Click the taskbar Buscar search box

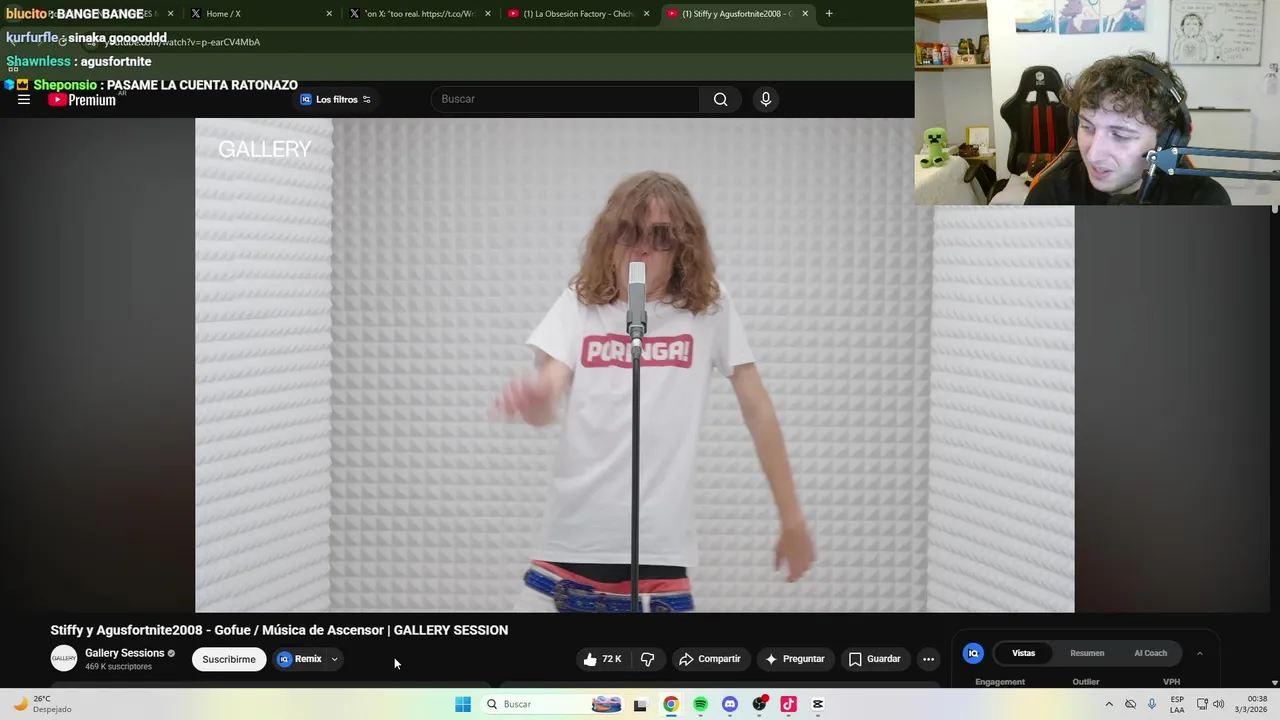(x=552, y=704)
